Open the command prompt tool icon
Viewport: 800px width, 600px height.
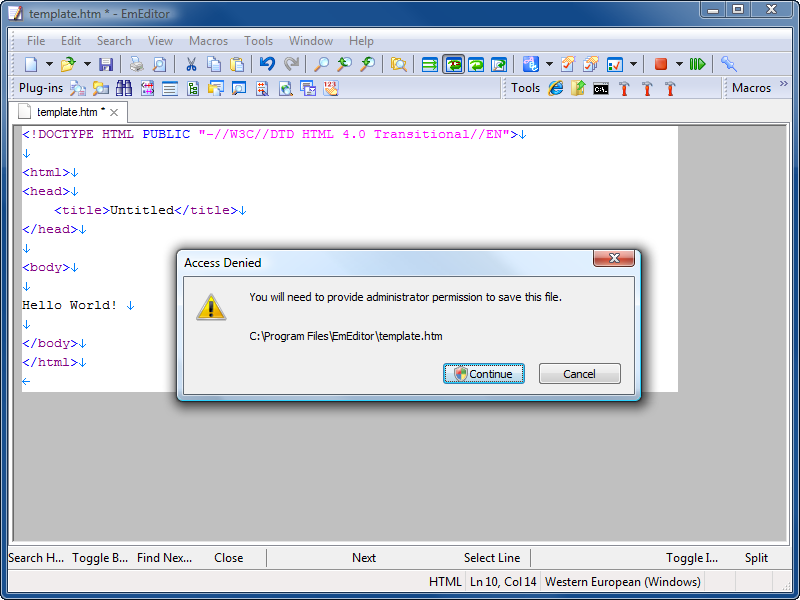[x=601, y=89]
